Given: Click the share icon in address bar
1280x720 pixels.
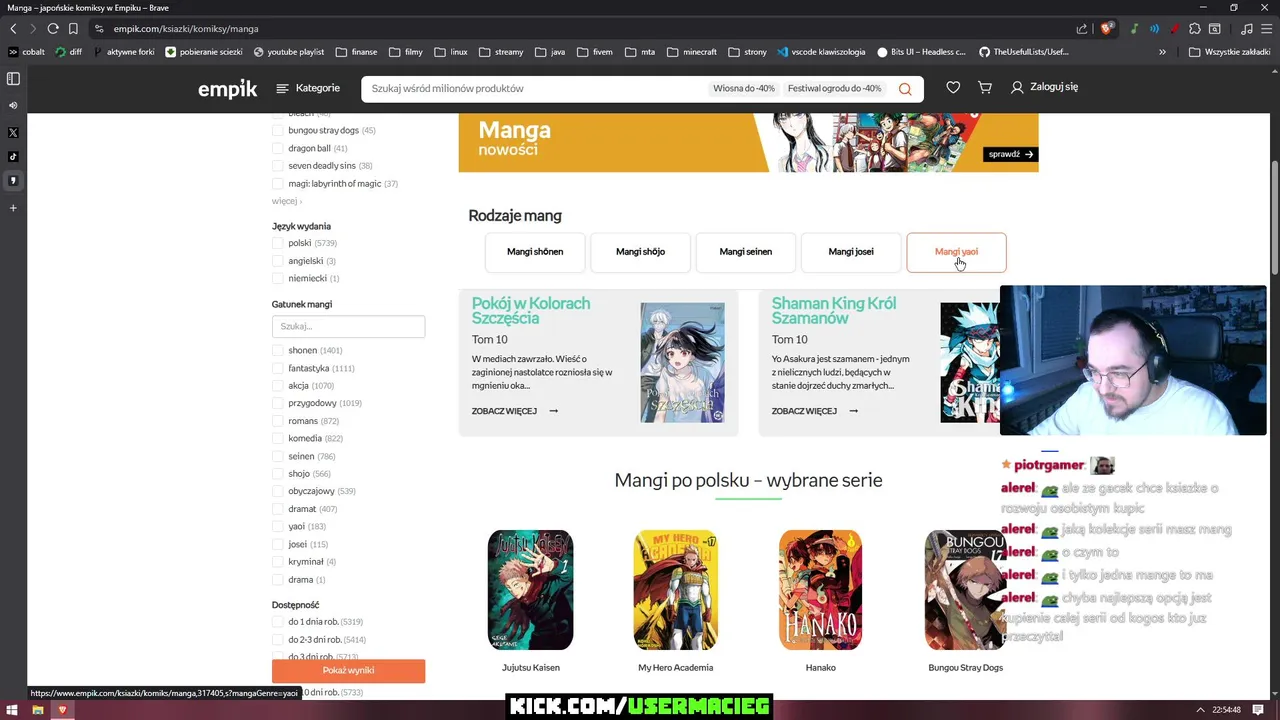Looking at the screenshot, I should [1082, 29].
